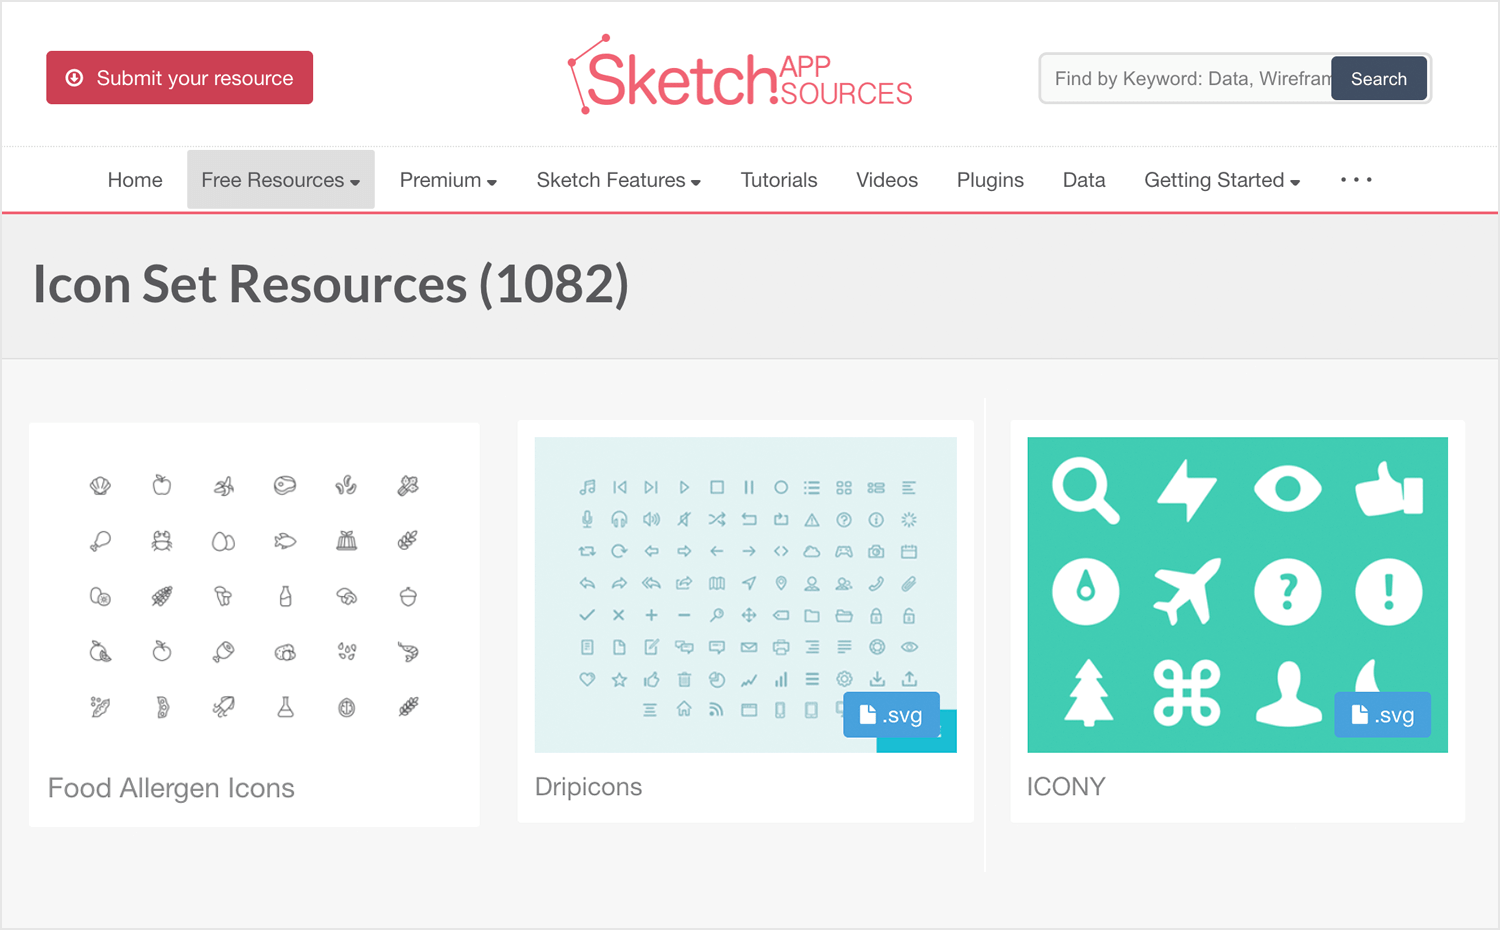Select the magnifying glass icon in ICONY preview

(1085, 490)
